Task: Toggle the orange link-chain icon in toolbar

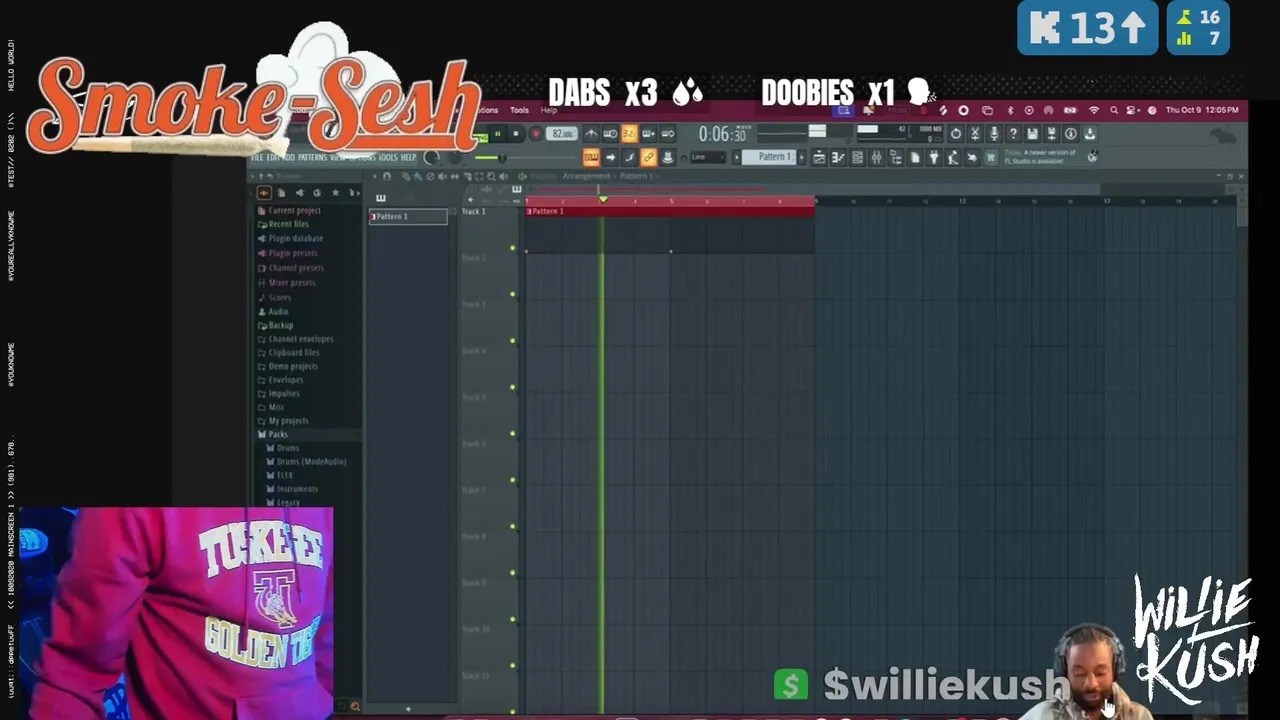Action: point(649,158)
